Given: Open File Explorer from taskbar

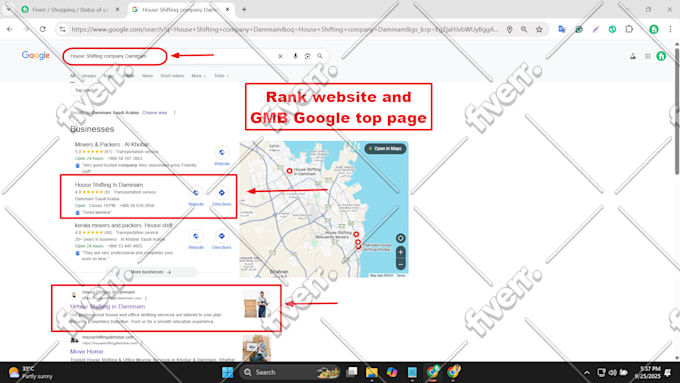Looking at the screenshot, I should [x=372, y=372].
